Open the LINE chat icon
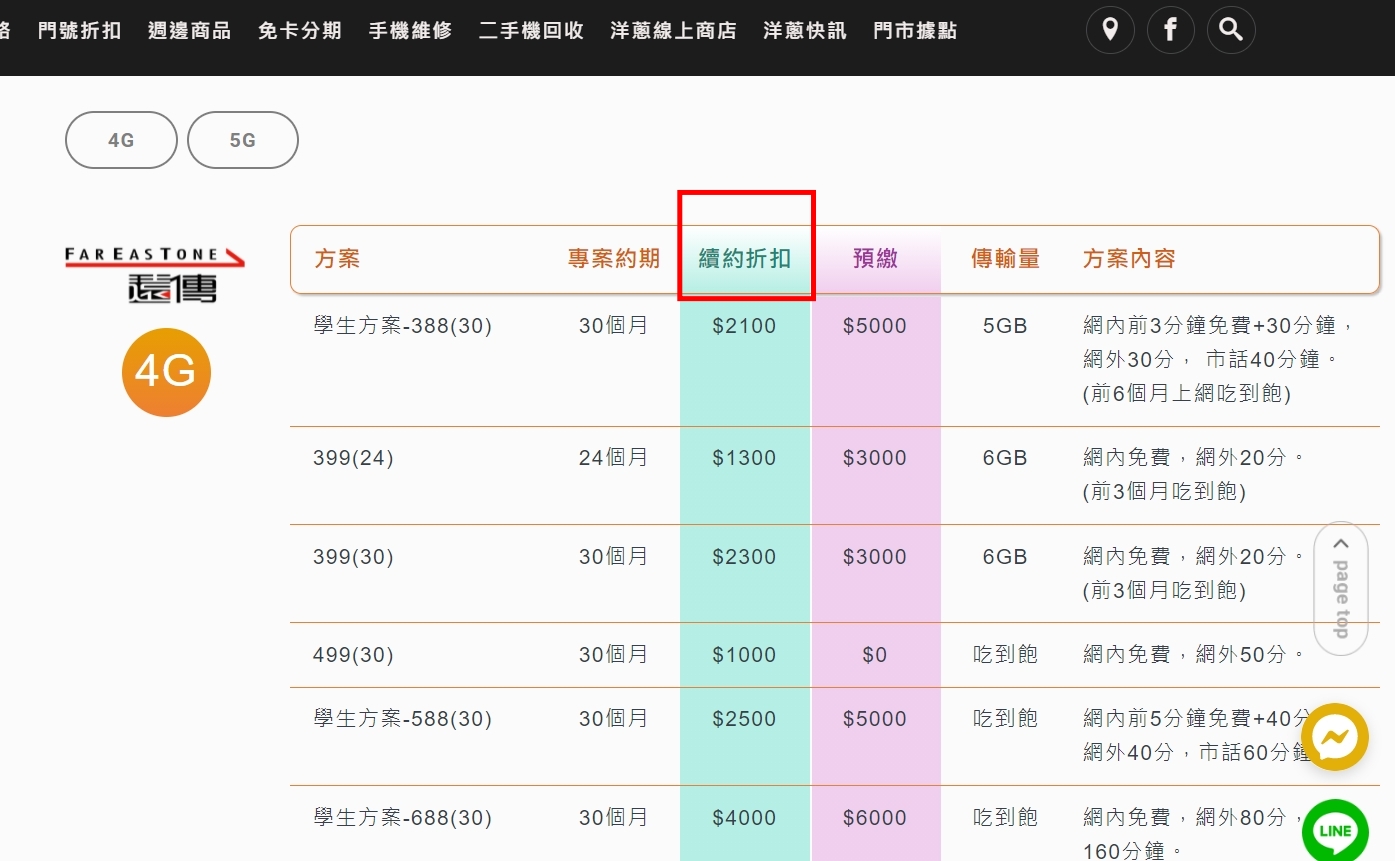Viewport: 1395px width, 861px height. pos(1335,830)
